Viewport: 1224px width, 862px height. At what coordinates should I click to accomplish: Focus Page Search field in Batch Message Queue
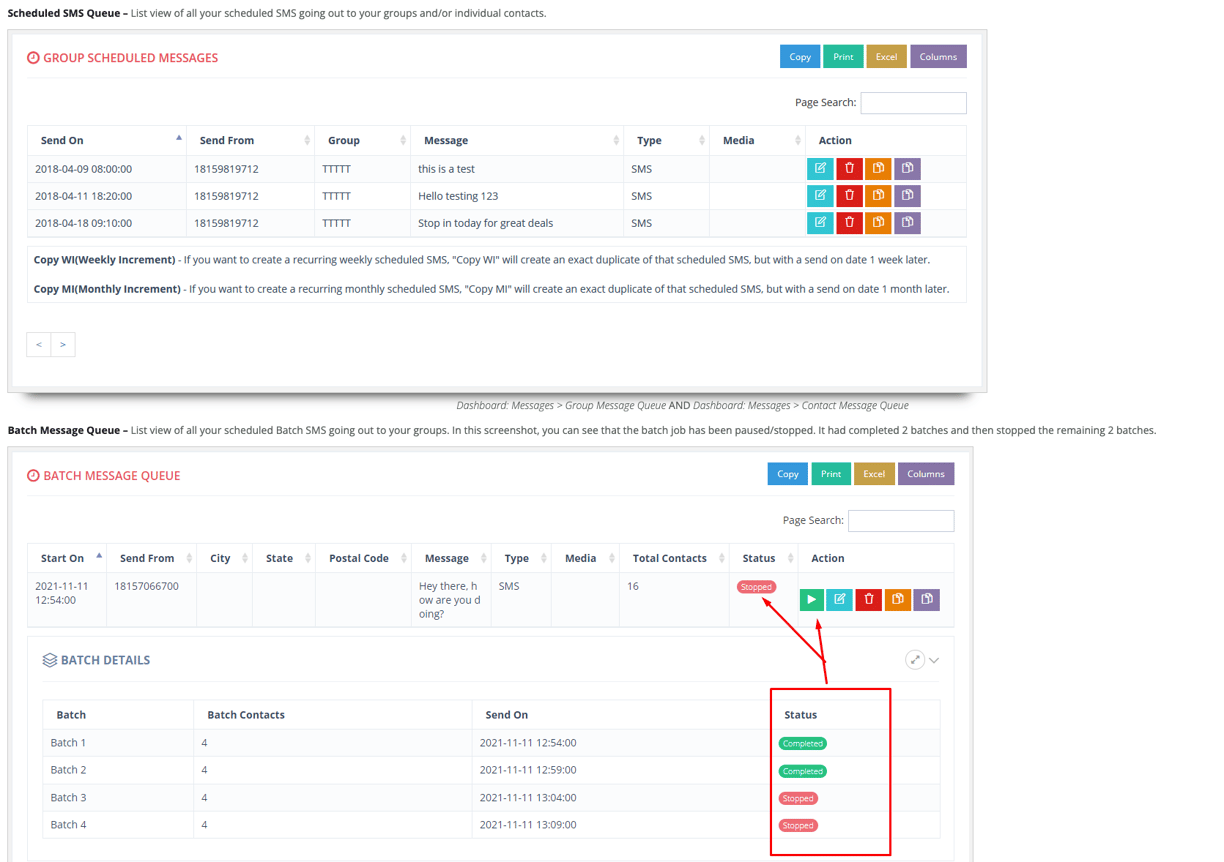click(901, 521)
